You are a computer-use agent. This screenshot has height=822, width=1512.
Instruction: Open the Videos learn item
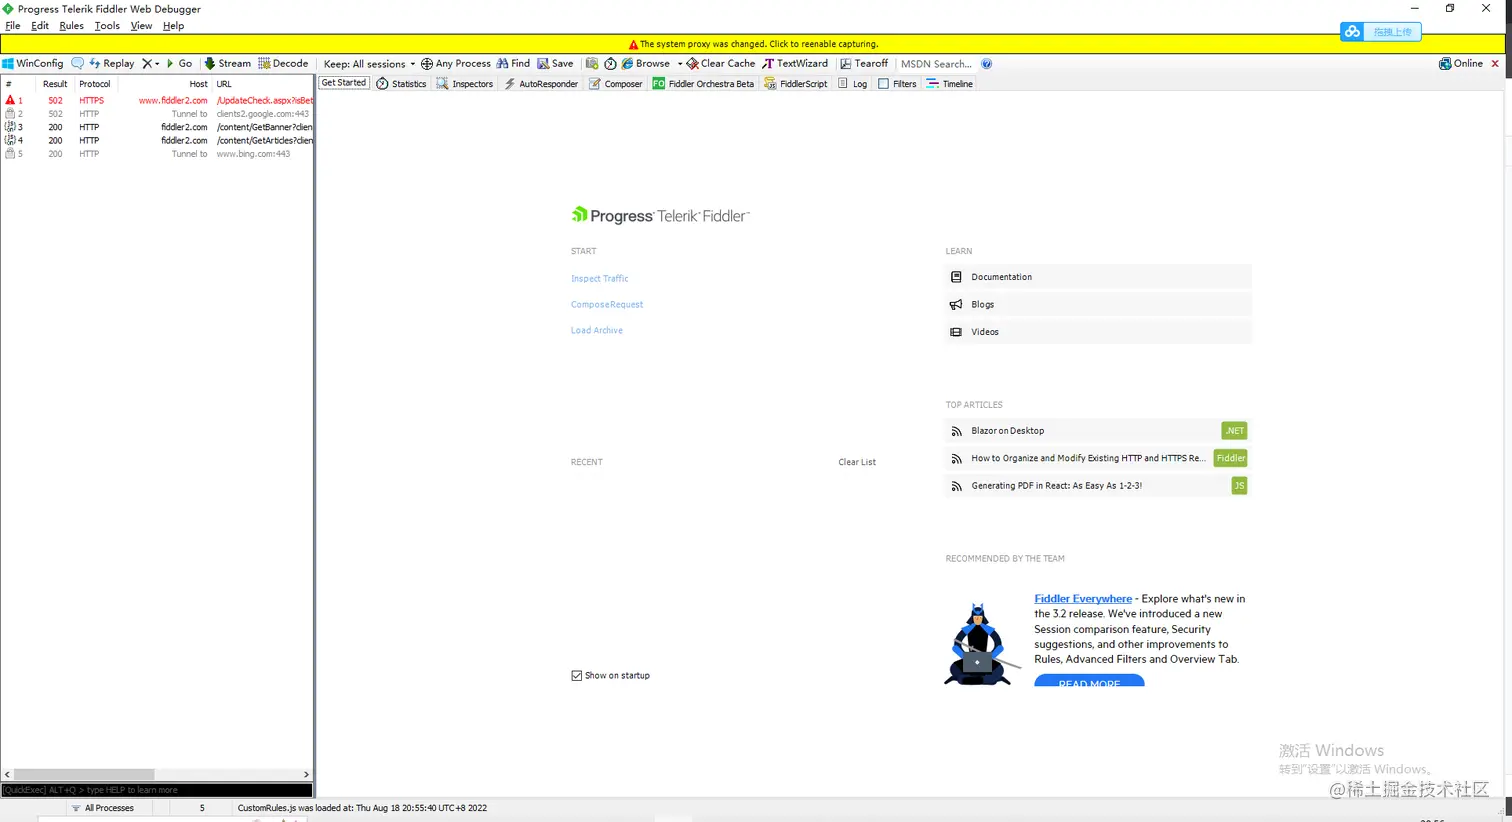[x=1097, y=332]
